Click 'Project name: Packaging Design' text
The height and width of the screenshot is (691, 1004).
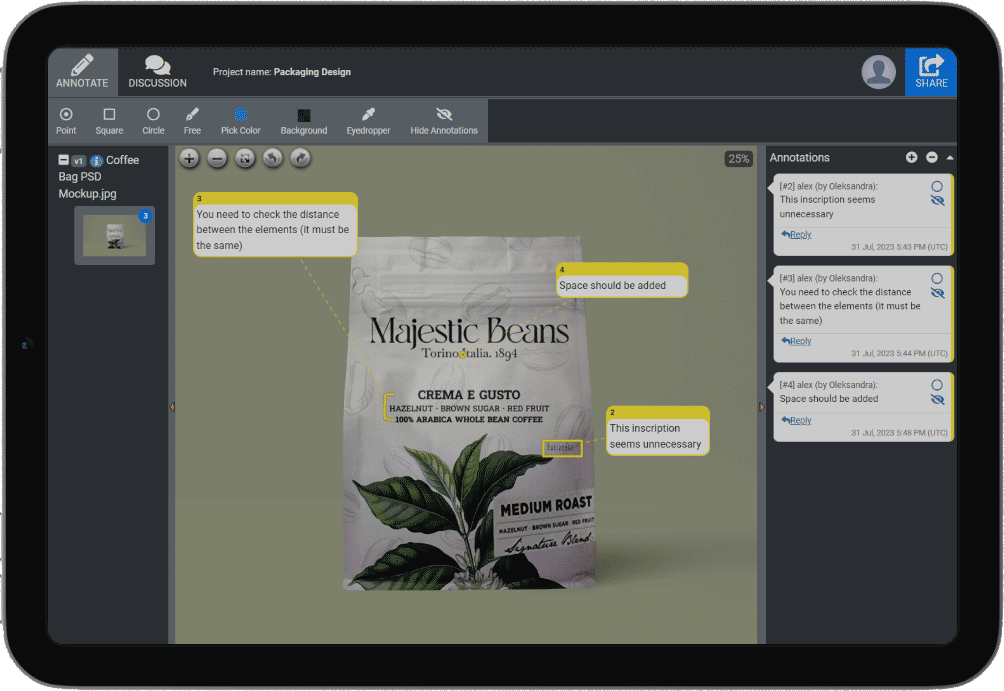[x=282, y=72]
